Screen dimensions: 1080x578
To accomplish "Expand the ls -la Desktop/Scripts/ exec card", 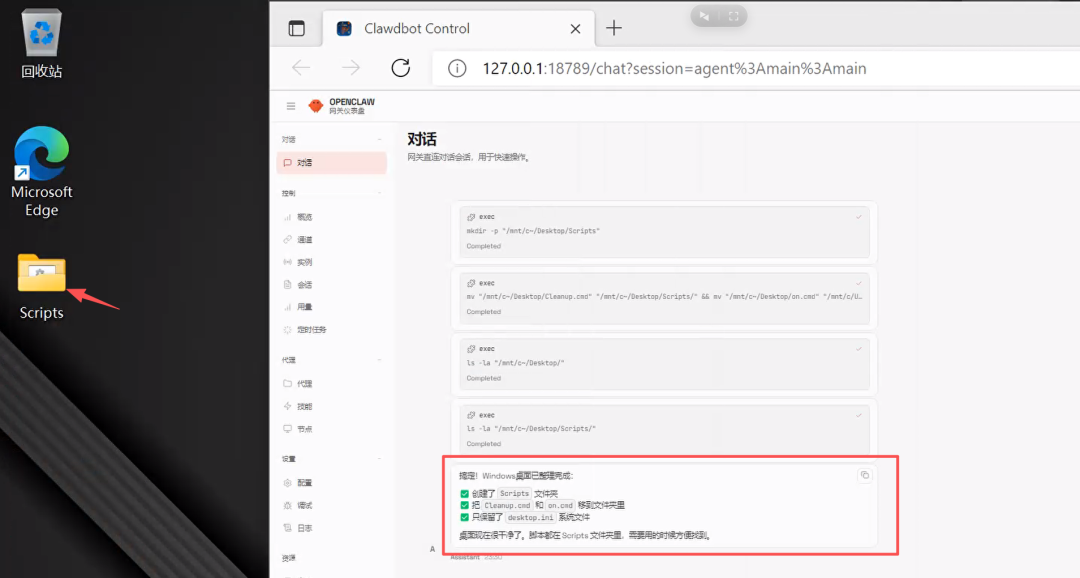I will pos(664,429).
